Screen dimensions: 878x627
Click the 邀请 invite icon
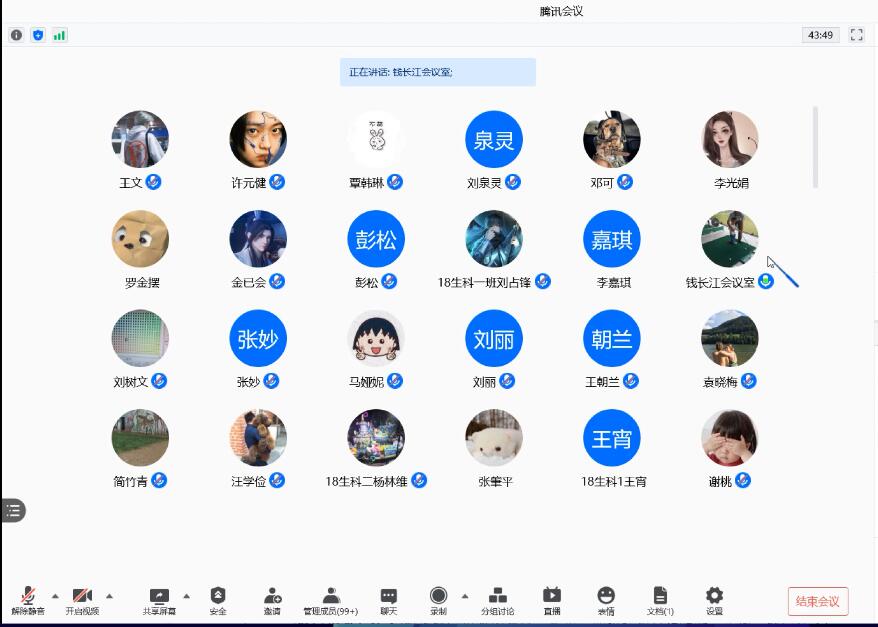click(x=272, y=598)
